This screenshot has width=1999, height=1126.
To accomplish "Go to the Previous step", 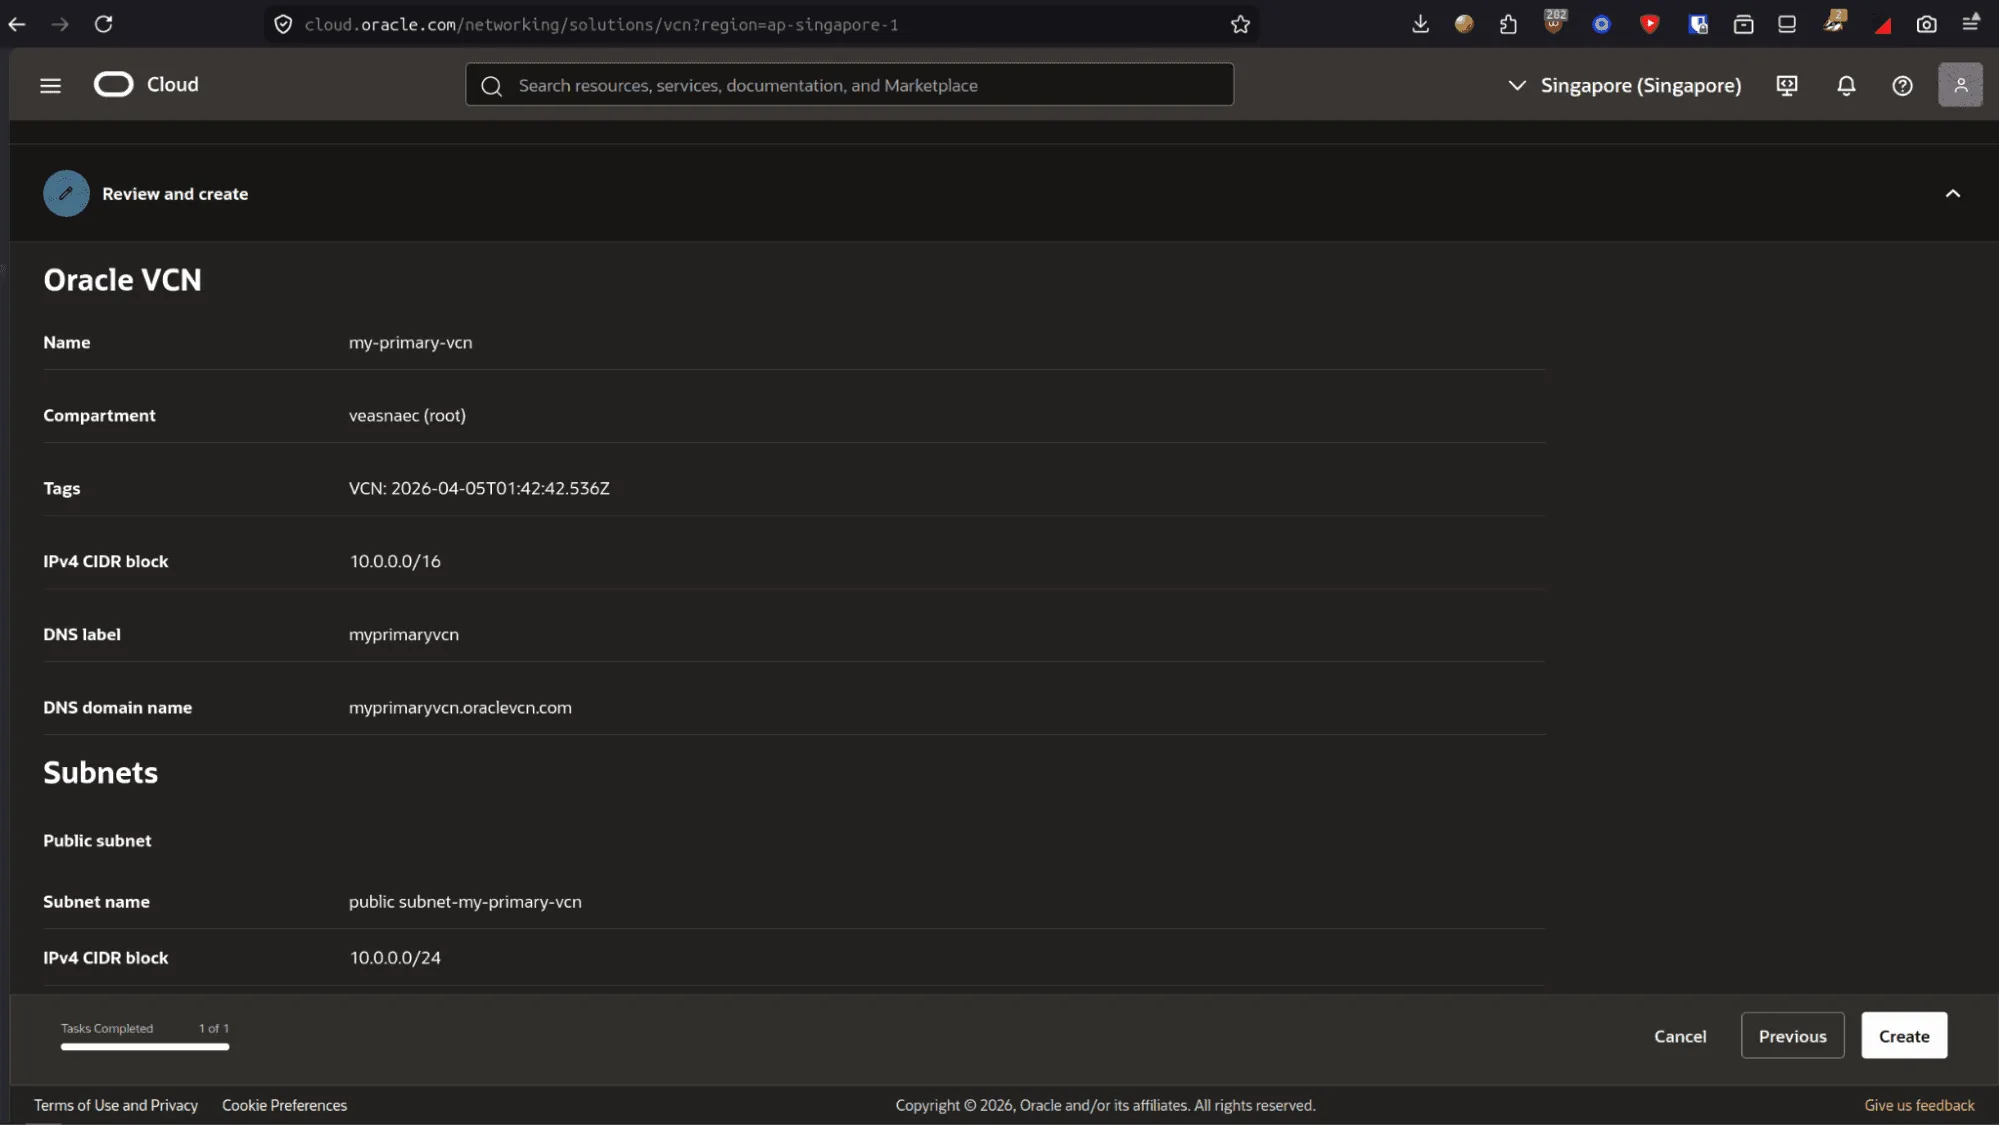I will (x=1792, y=1036).
